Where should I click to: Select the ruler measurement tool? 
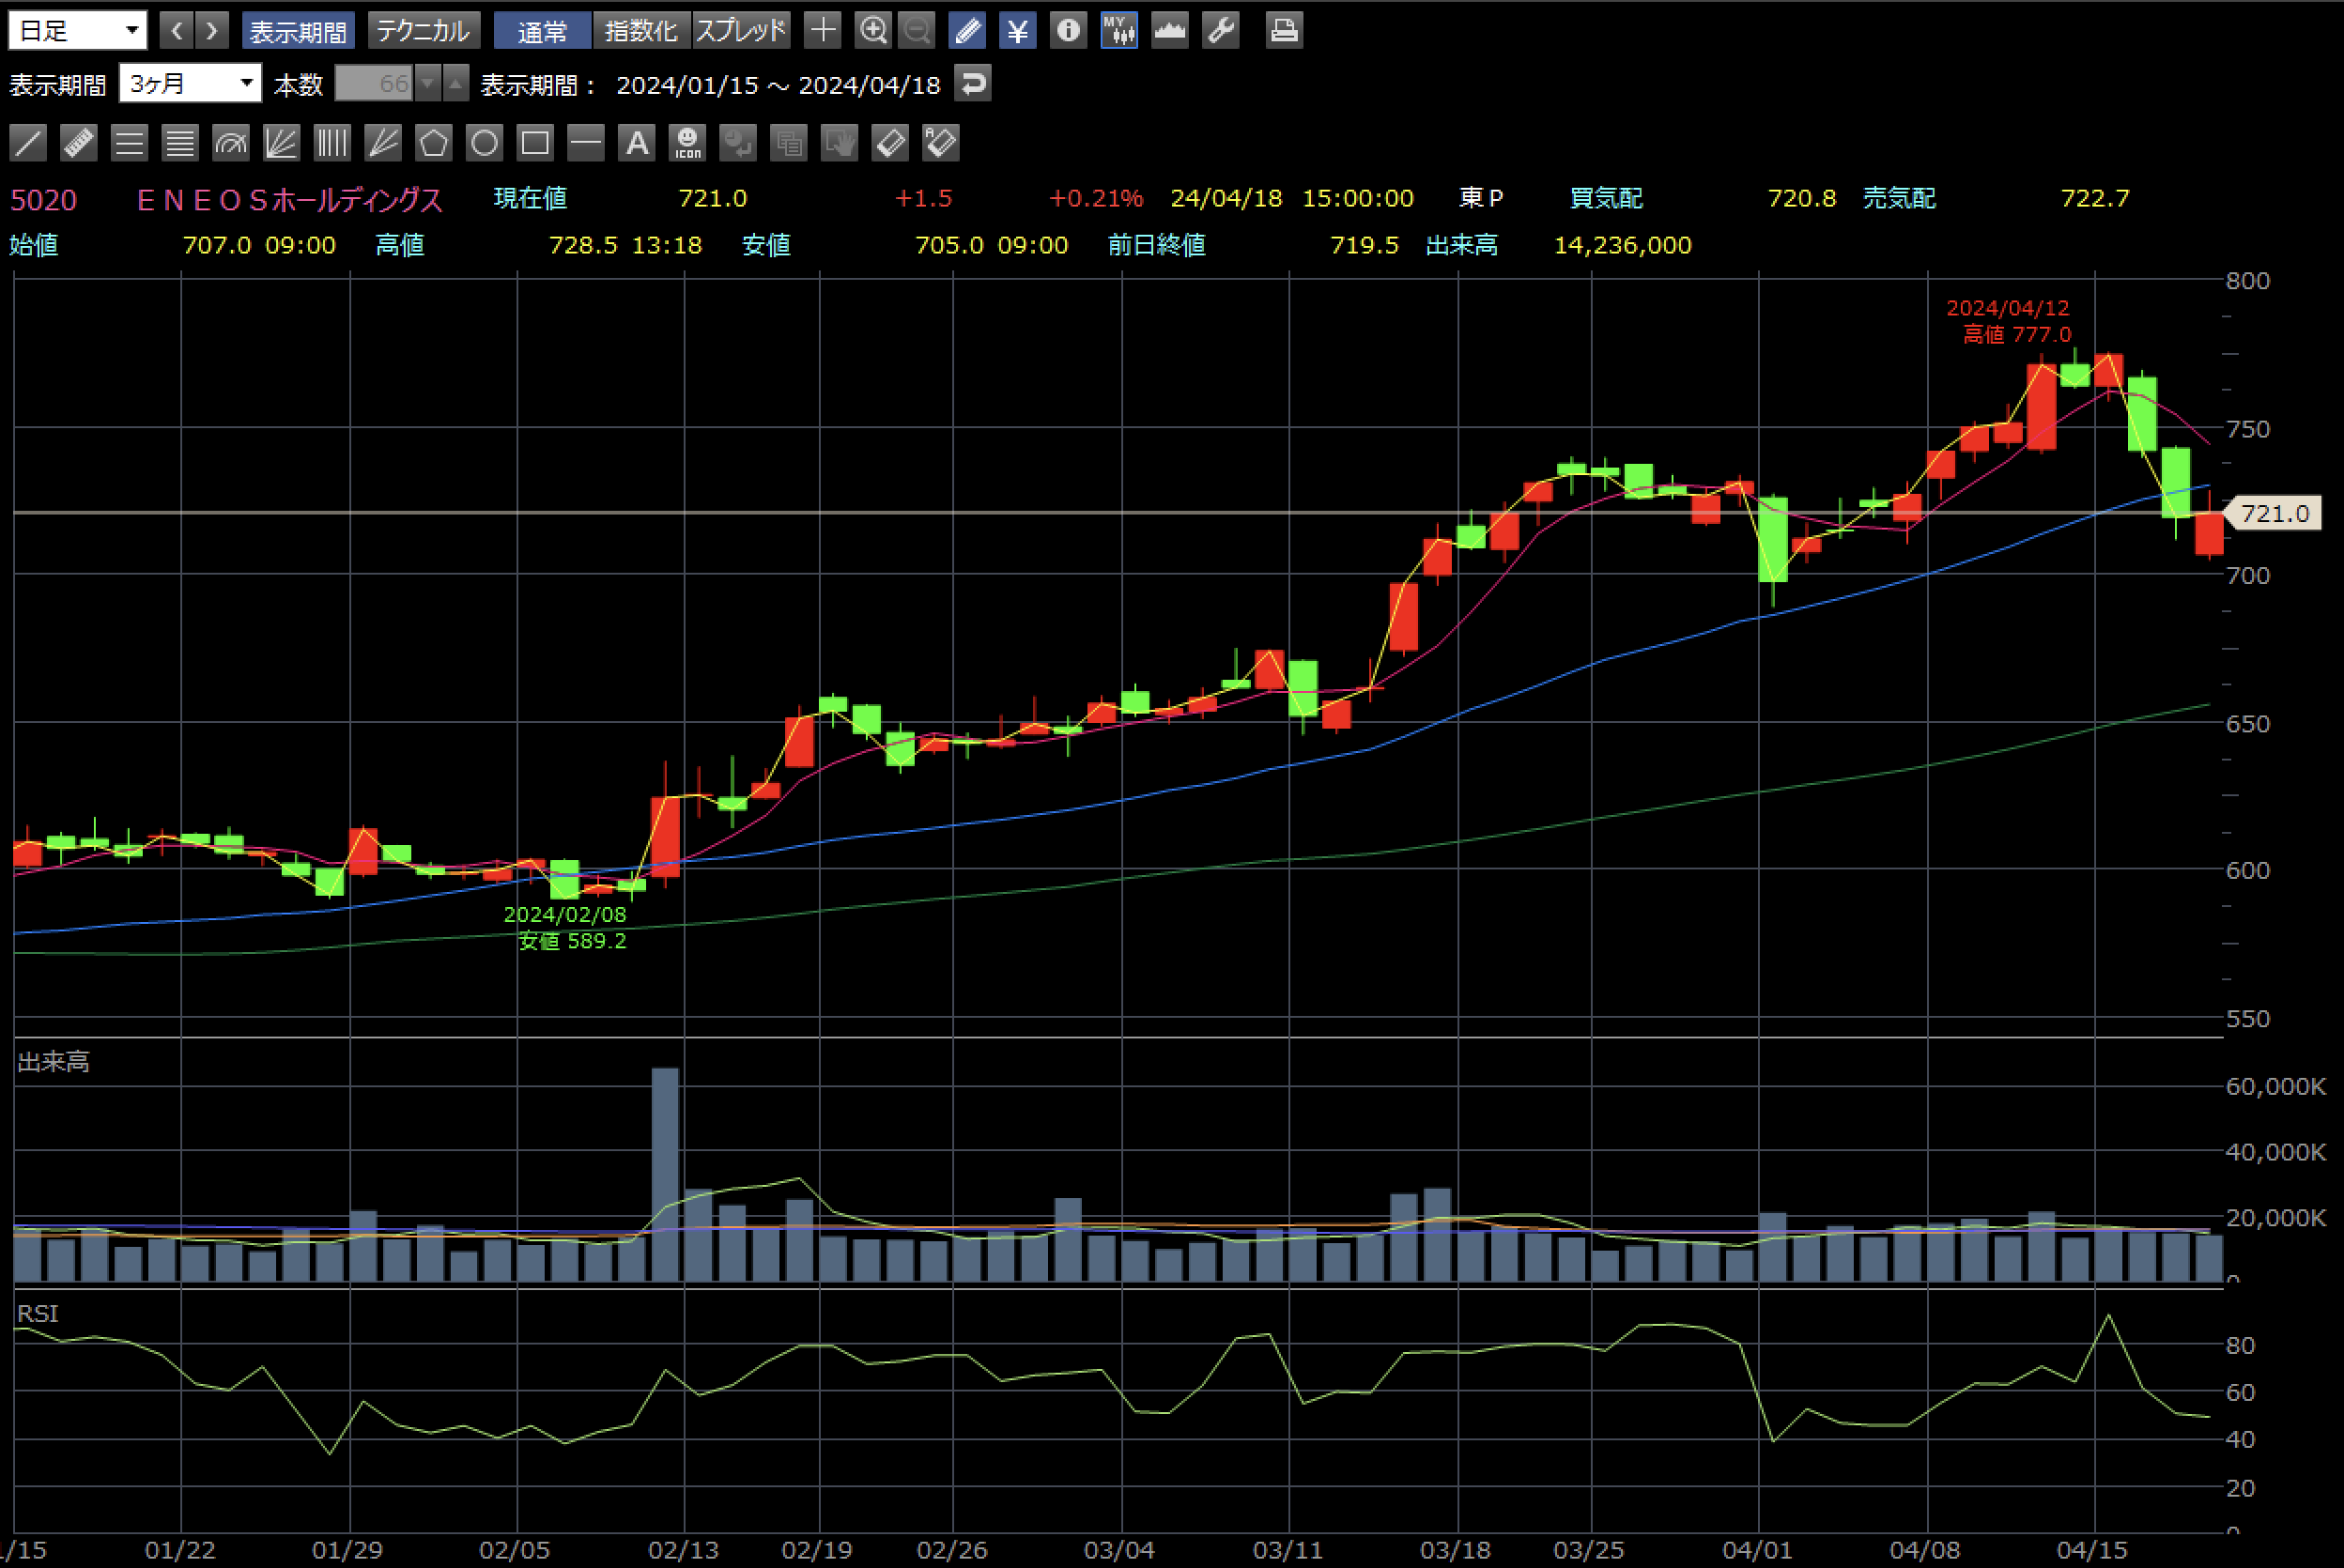point(78,143)
